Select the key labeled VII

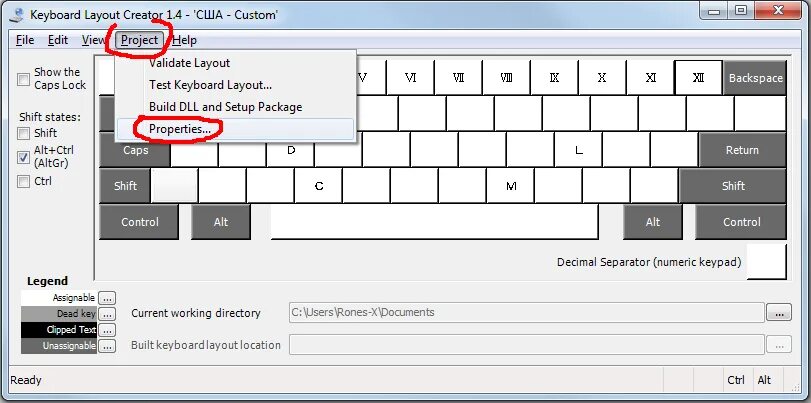[x=458, y=78]
